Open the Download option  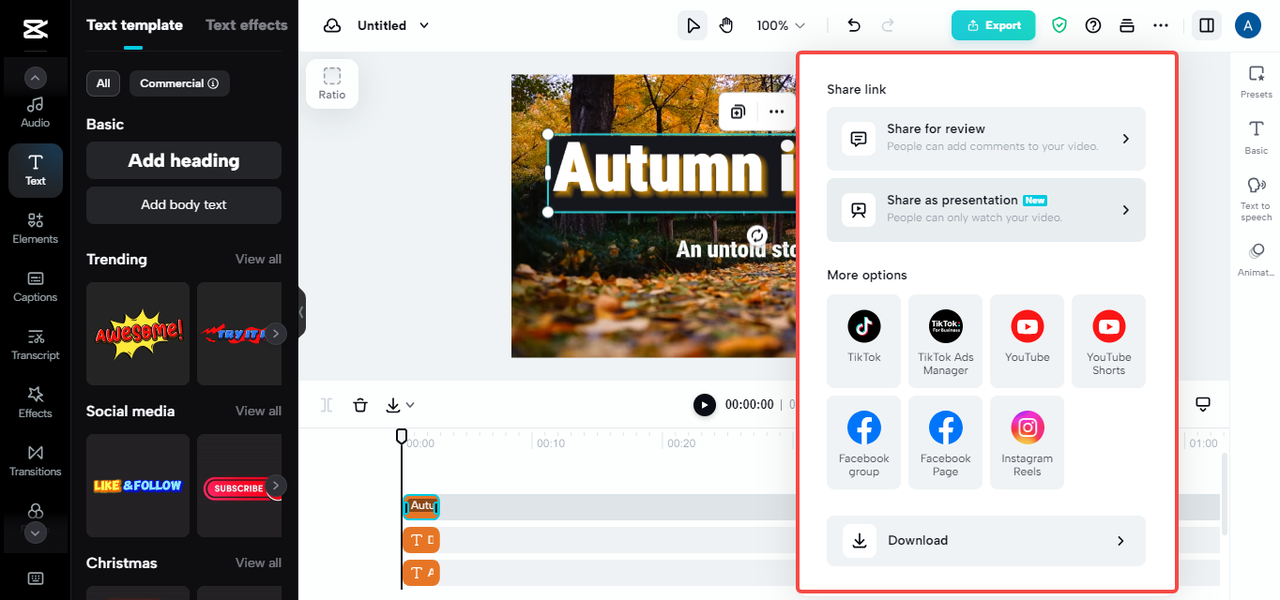click(986, 540)
